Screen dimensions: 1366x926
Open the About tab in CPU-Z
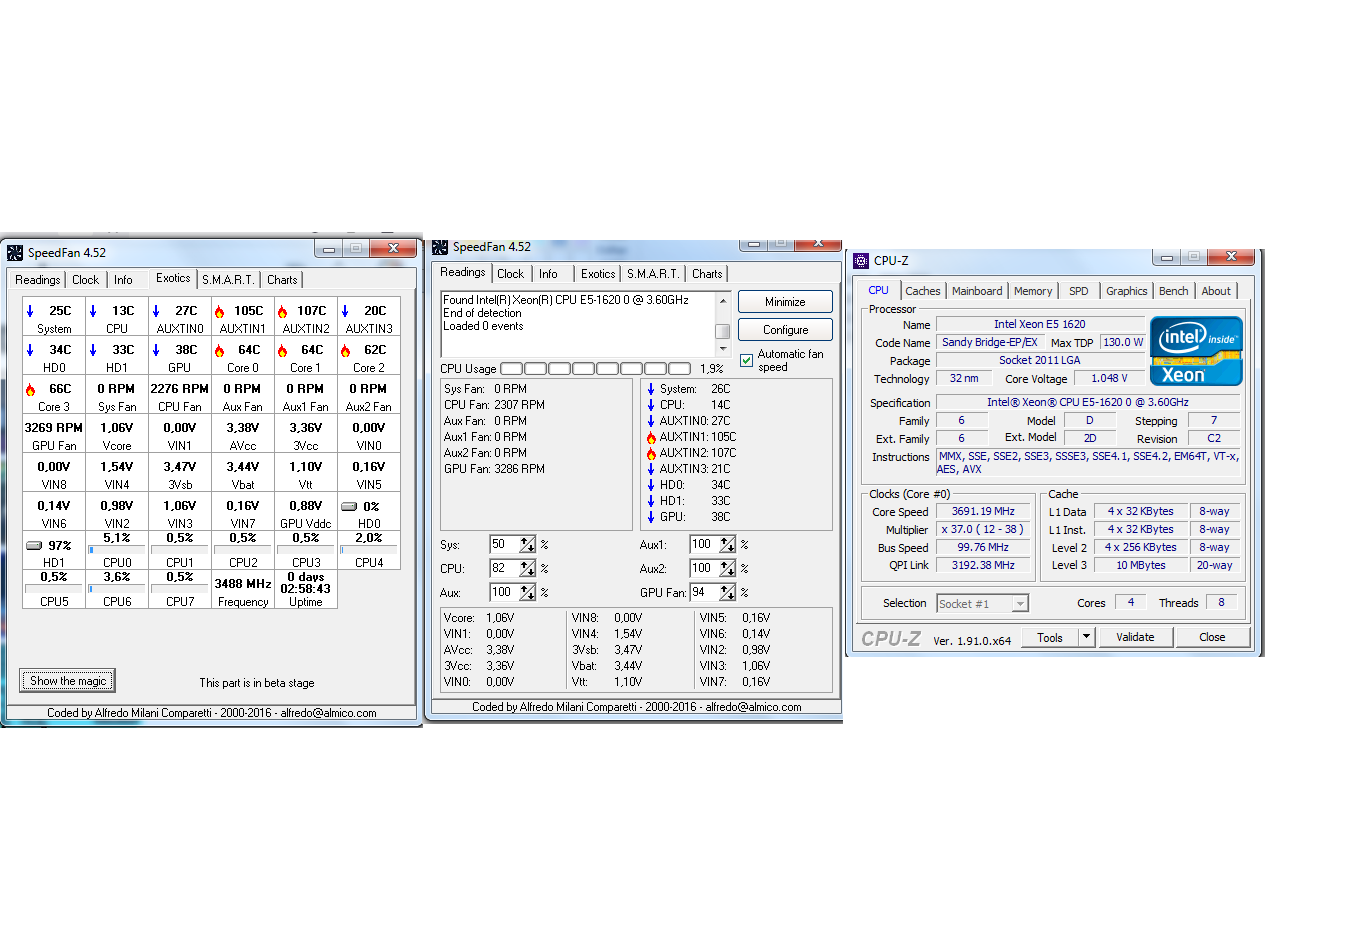(1216, 291)
